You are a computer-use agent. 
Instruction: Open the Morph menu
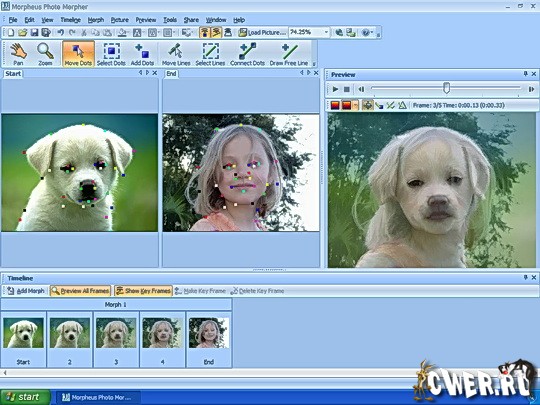tap(96, 20)
